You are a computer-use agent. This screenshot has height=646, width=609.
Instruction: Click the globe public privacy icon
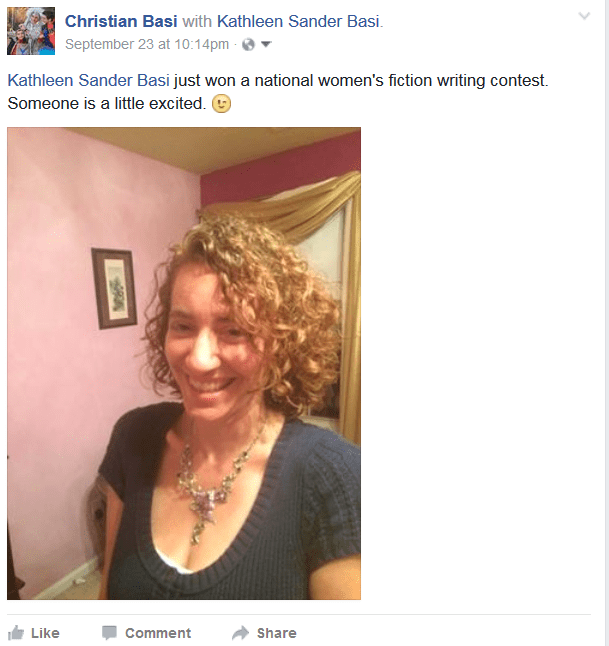click(248, 44)
